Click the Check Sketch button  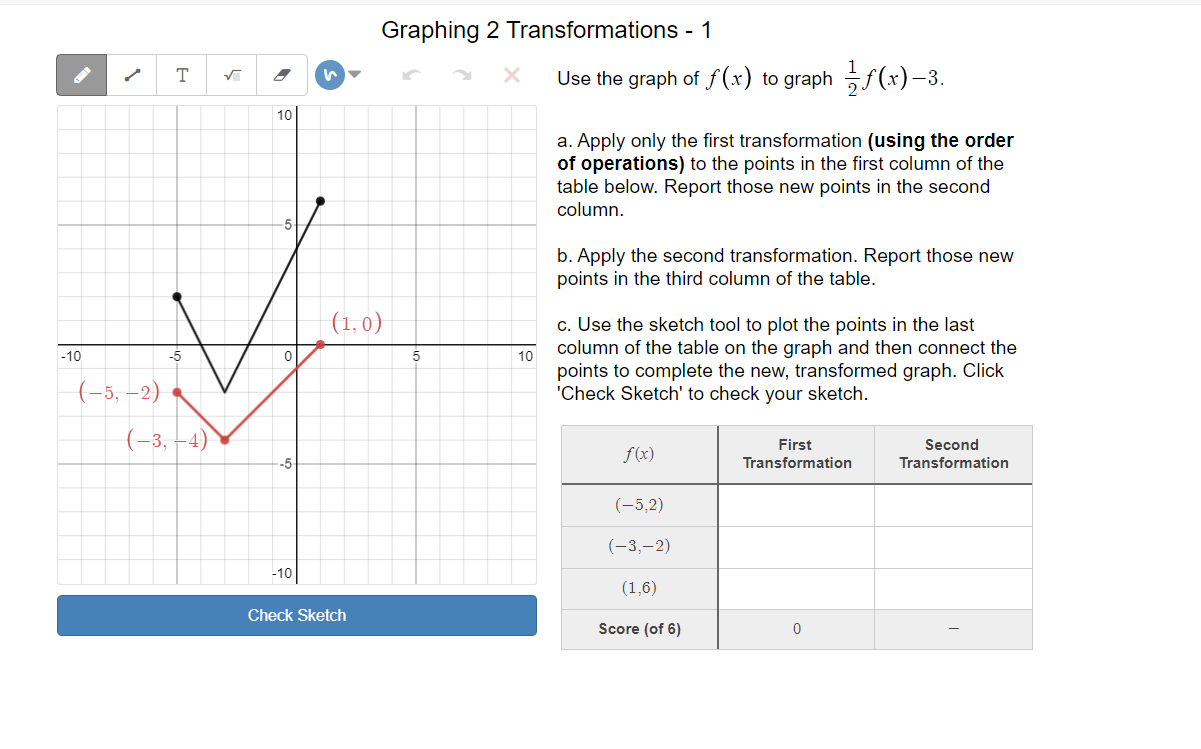coord(297,615)
